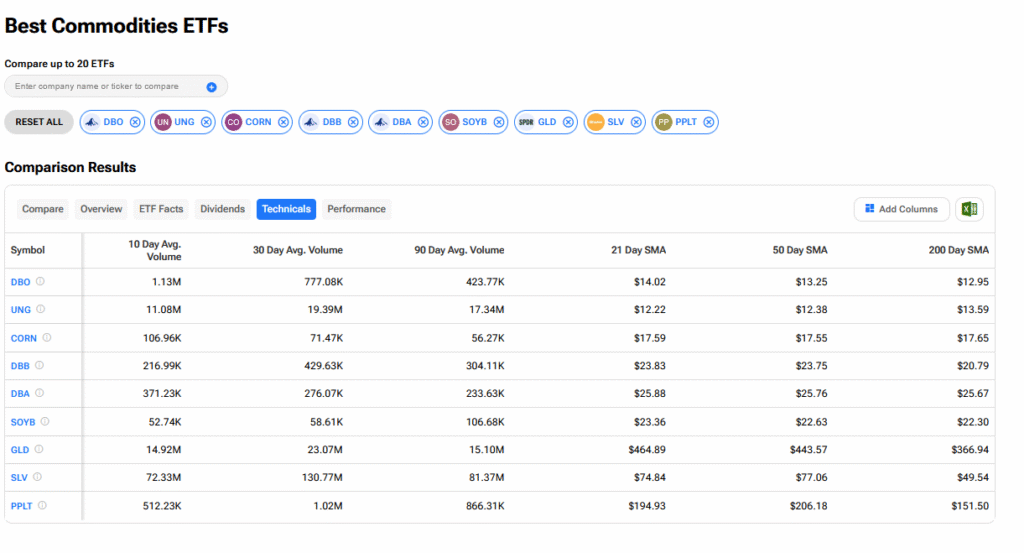Select the $12.95 value in DBO row
This screenshot has height=553, width=1024.
[973, 282]
